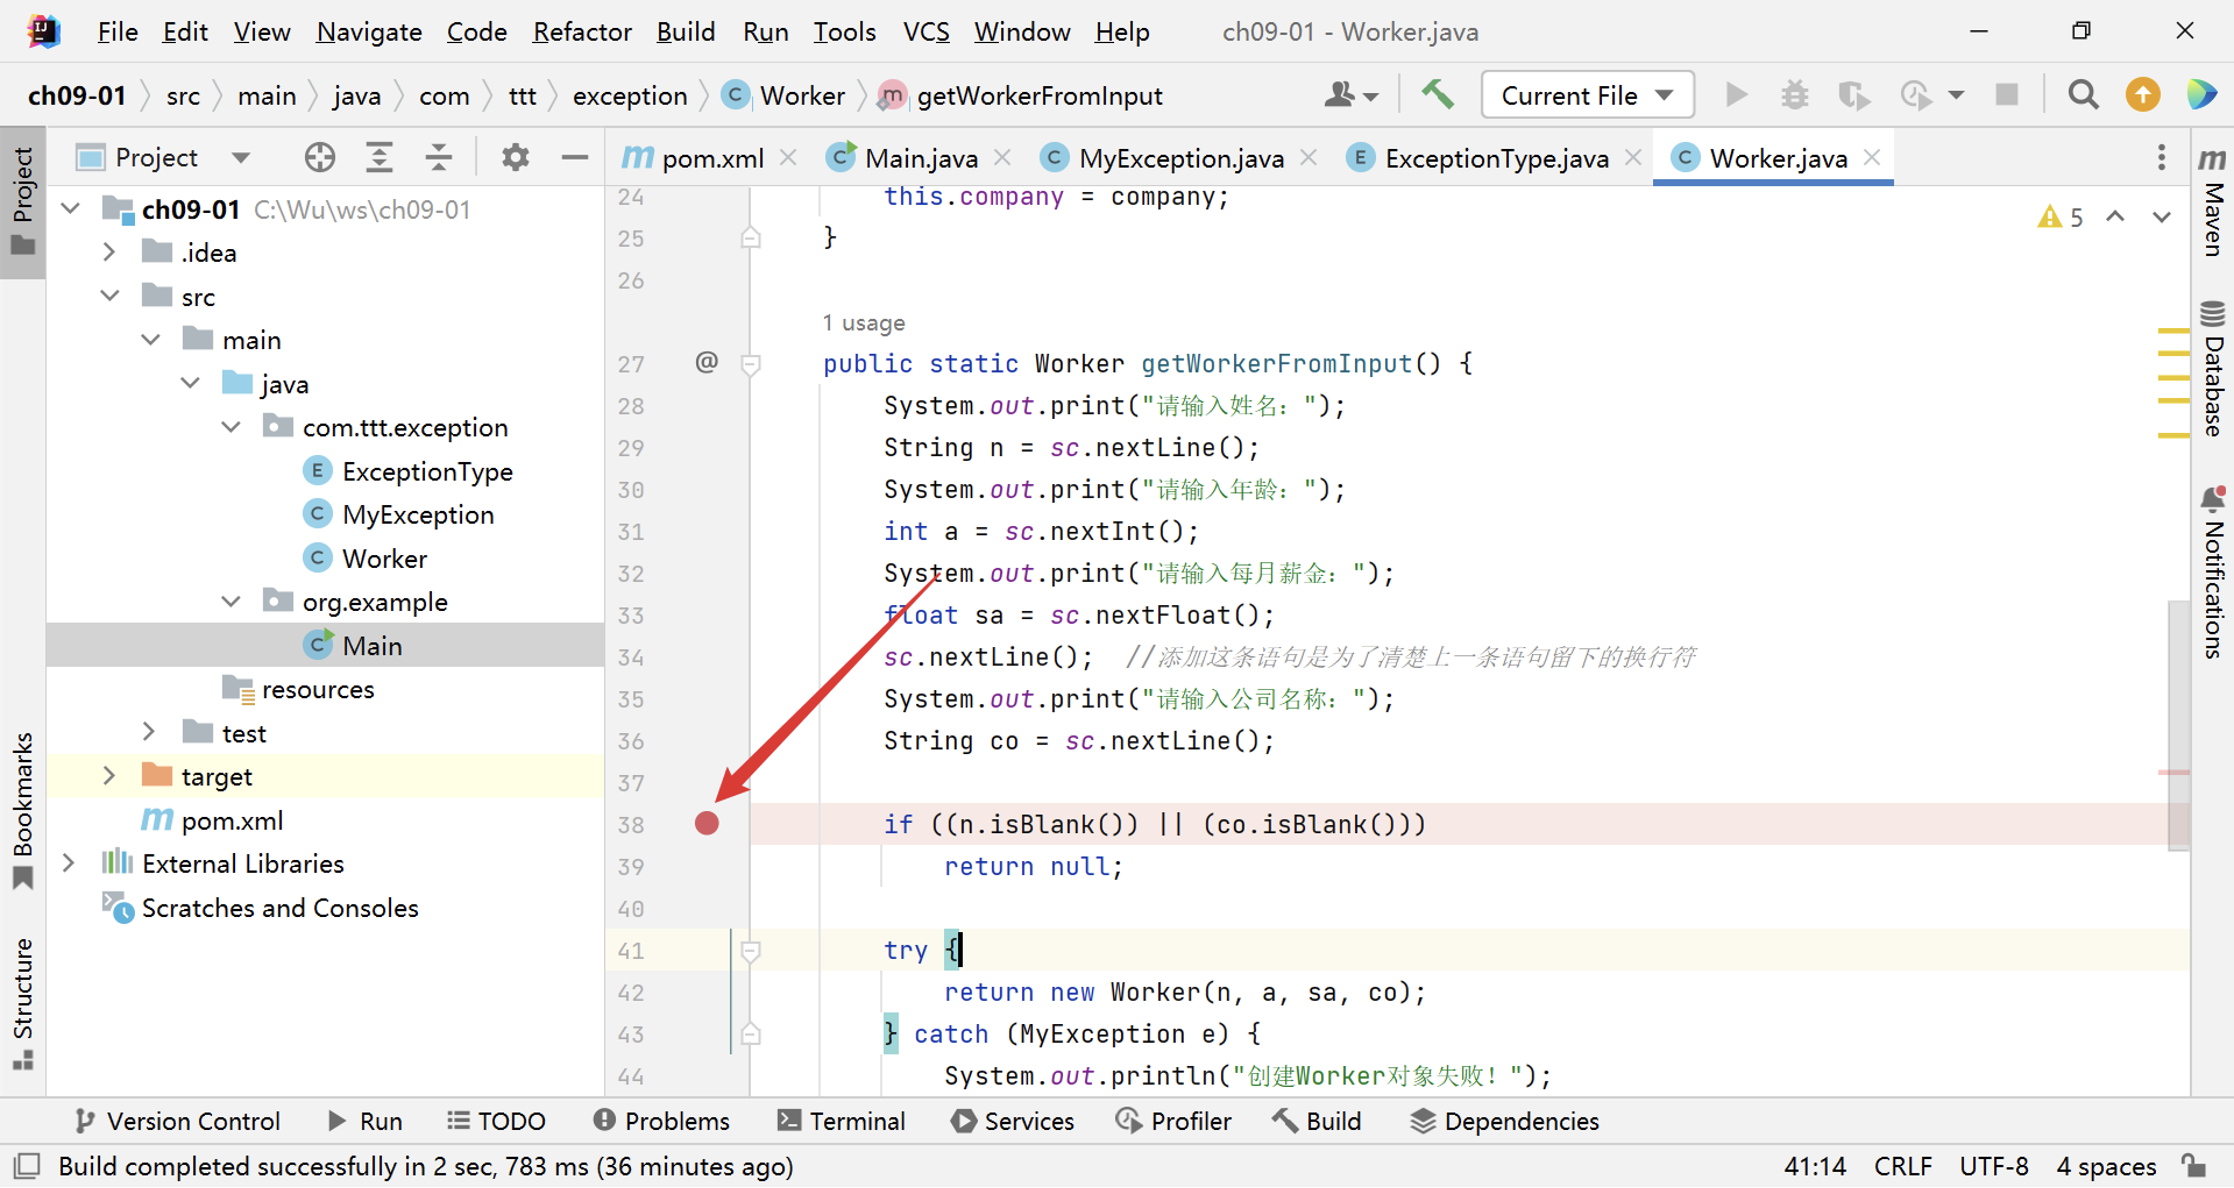Click the CRLF line separator widget
Screen dimensions: 2234x1188
tap(1902, 1166)
